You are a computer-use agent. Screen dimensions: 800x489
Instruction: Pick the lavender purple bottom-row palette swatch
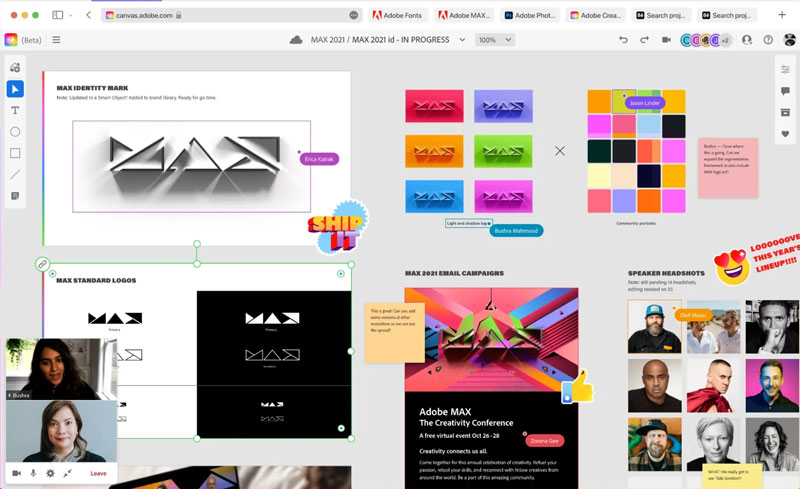coord(624,201)
